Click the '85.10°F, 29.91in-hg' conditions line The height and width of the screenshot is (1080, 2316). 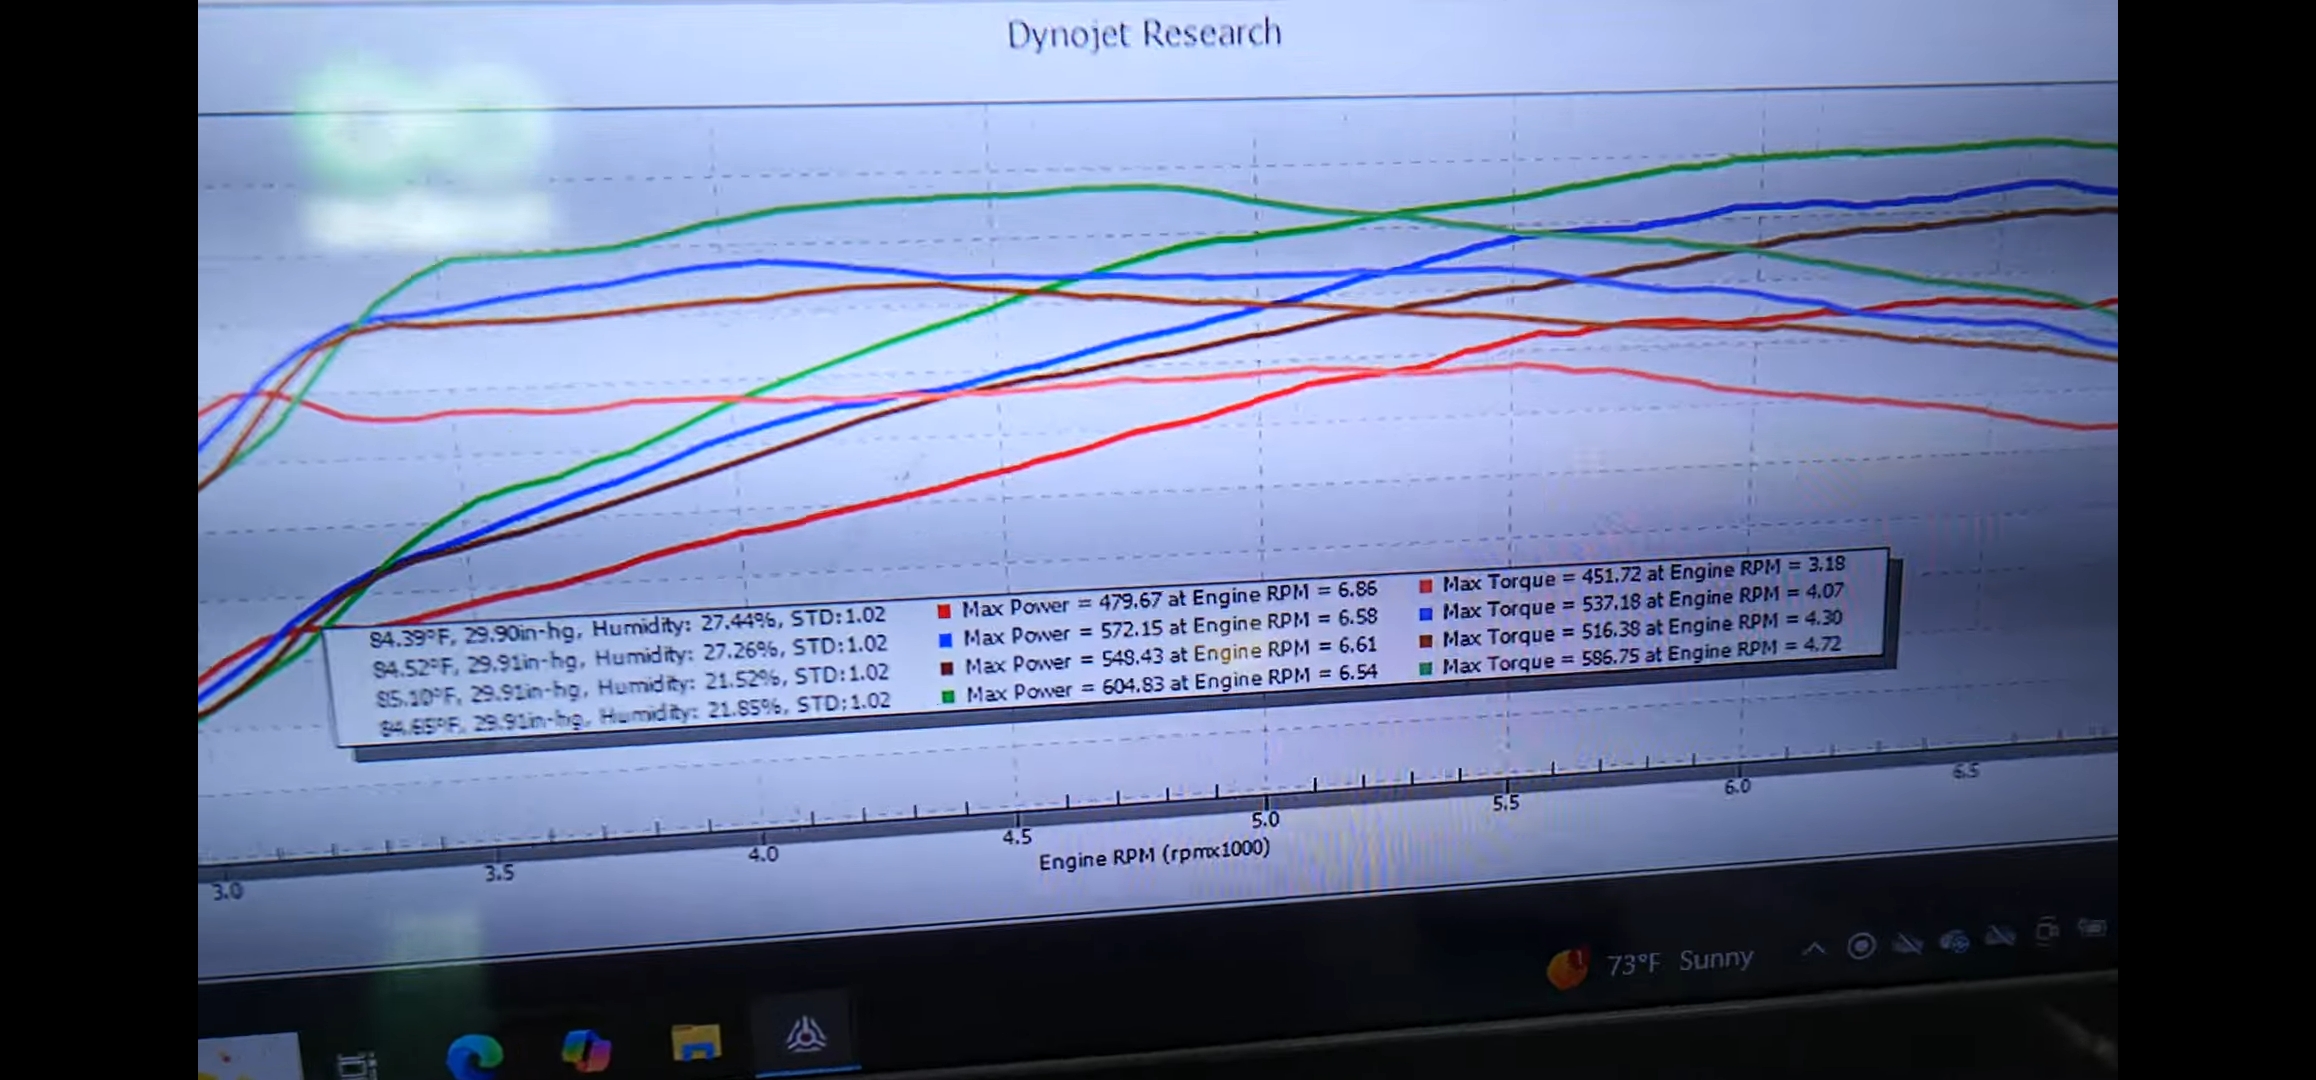(633, 685)
